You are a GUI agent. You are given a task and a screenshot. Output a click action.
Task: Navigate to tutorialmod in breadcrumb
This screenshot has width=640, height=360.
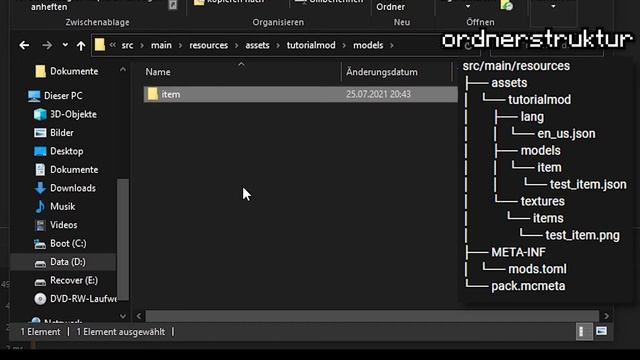[x=311, y=45]
